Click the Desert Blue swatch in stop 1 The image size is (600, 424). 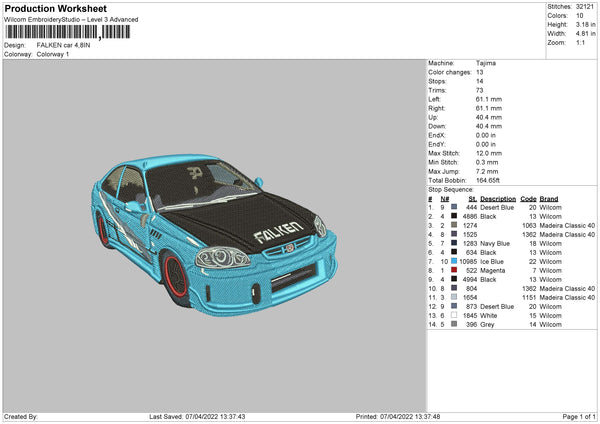(454, 207)
